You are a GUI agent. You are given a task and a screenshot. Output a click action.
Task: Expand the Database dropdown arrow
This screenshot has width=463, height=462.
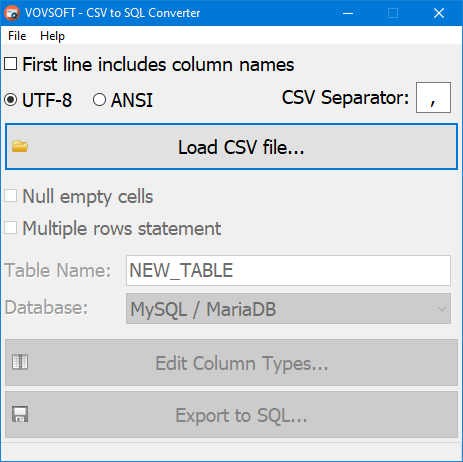pos(442,309)
